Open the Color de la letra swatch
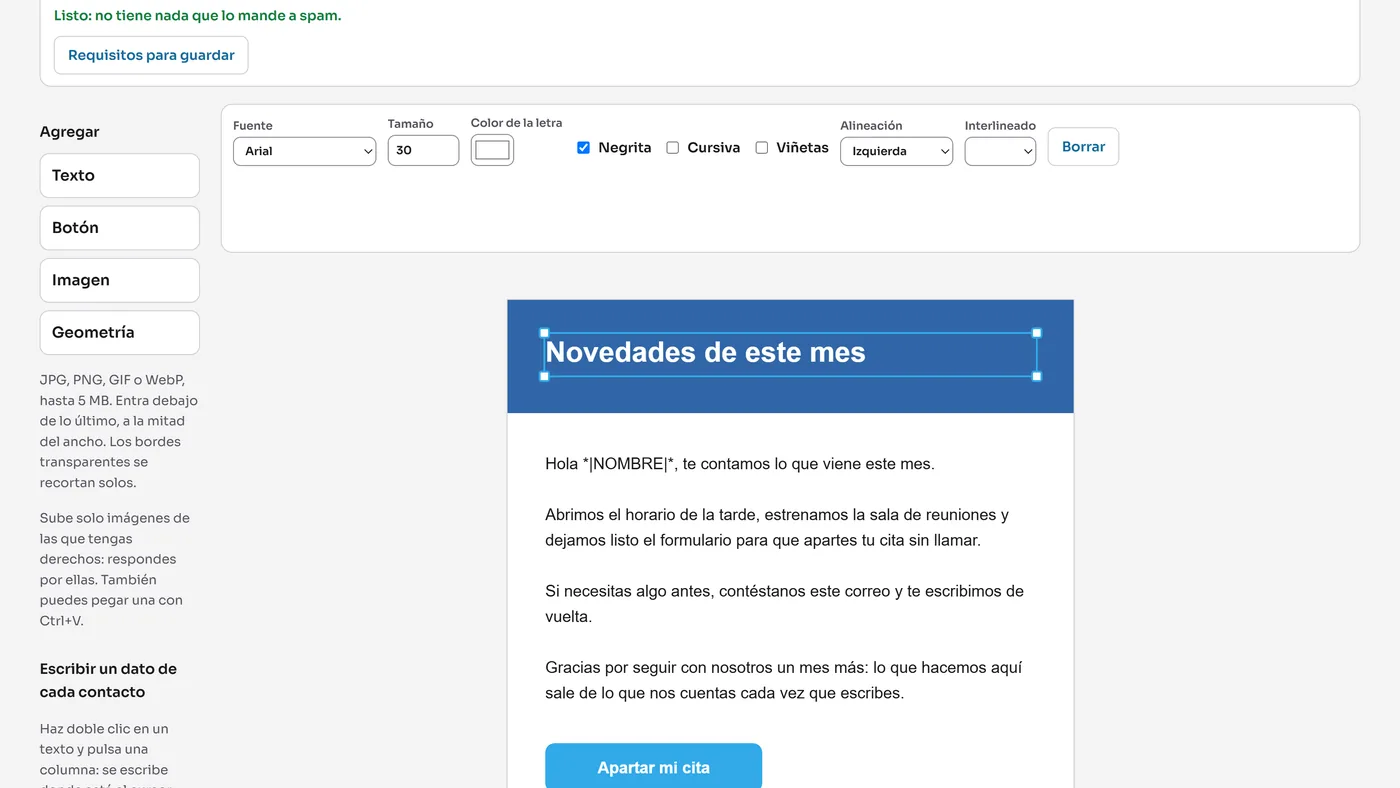 click(x=492, y=150)
